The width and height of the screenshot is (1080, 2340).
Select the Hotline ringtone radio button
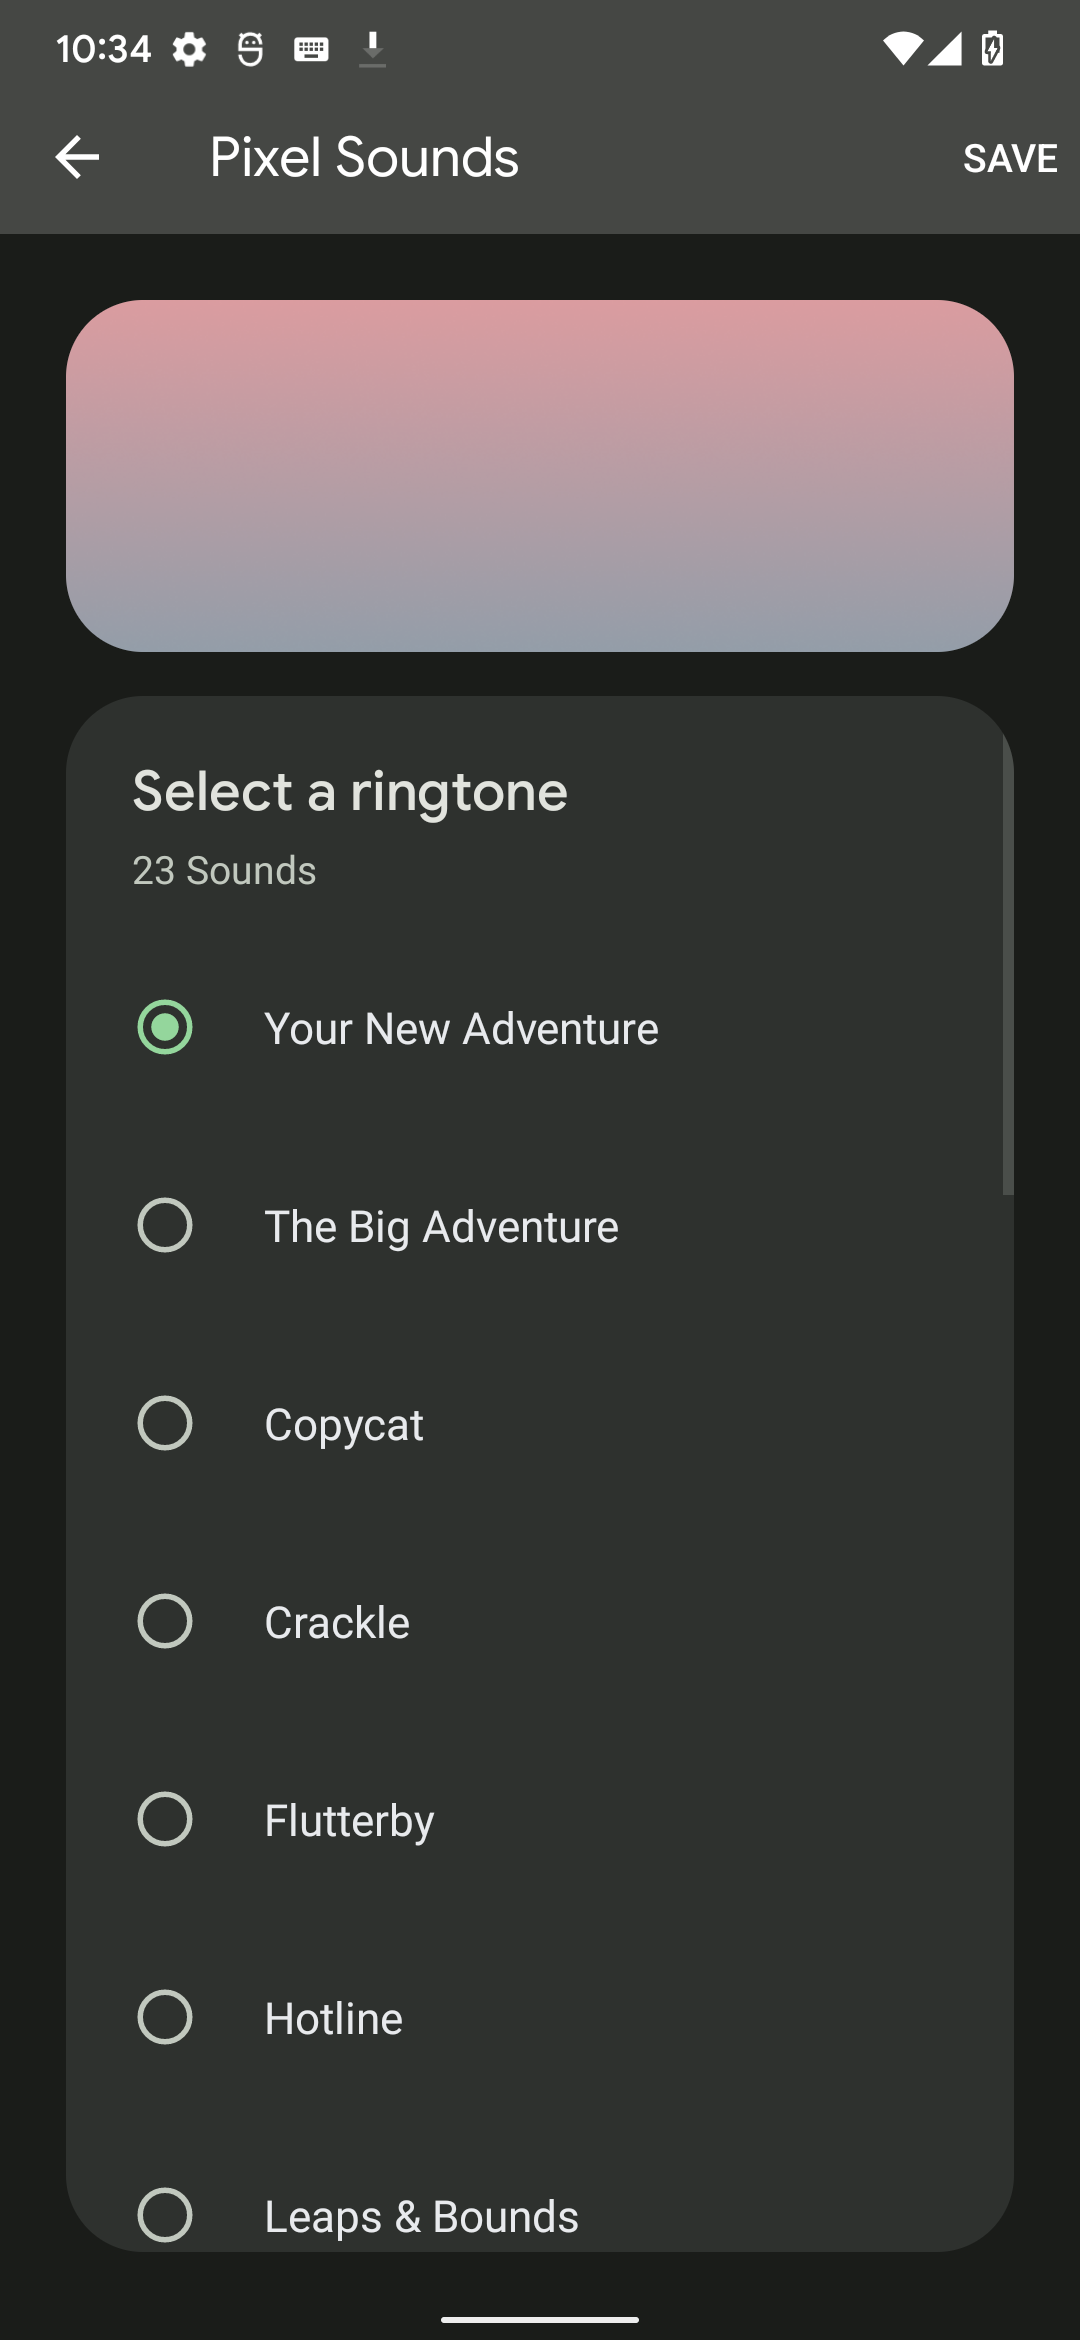[165, 2017]
